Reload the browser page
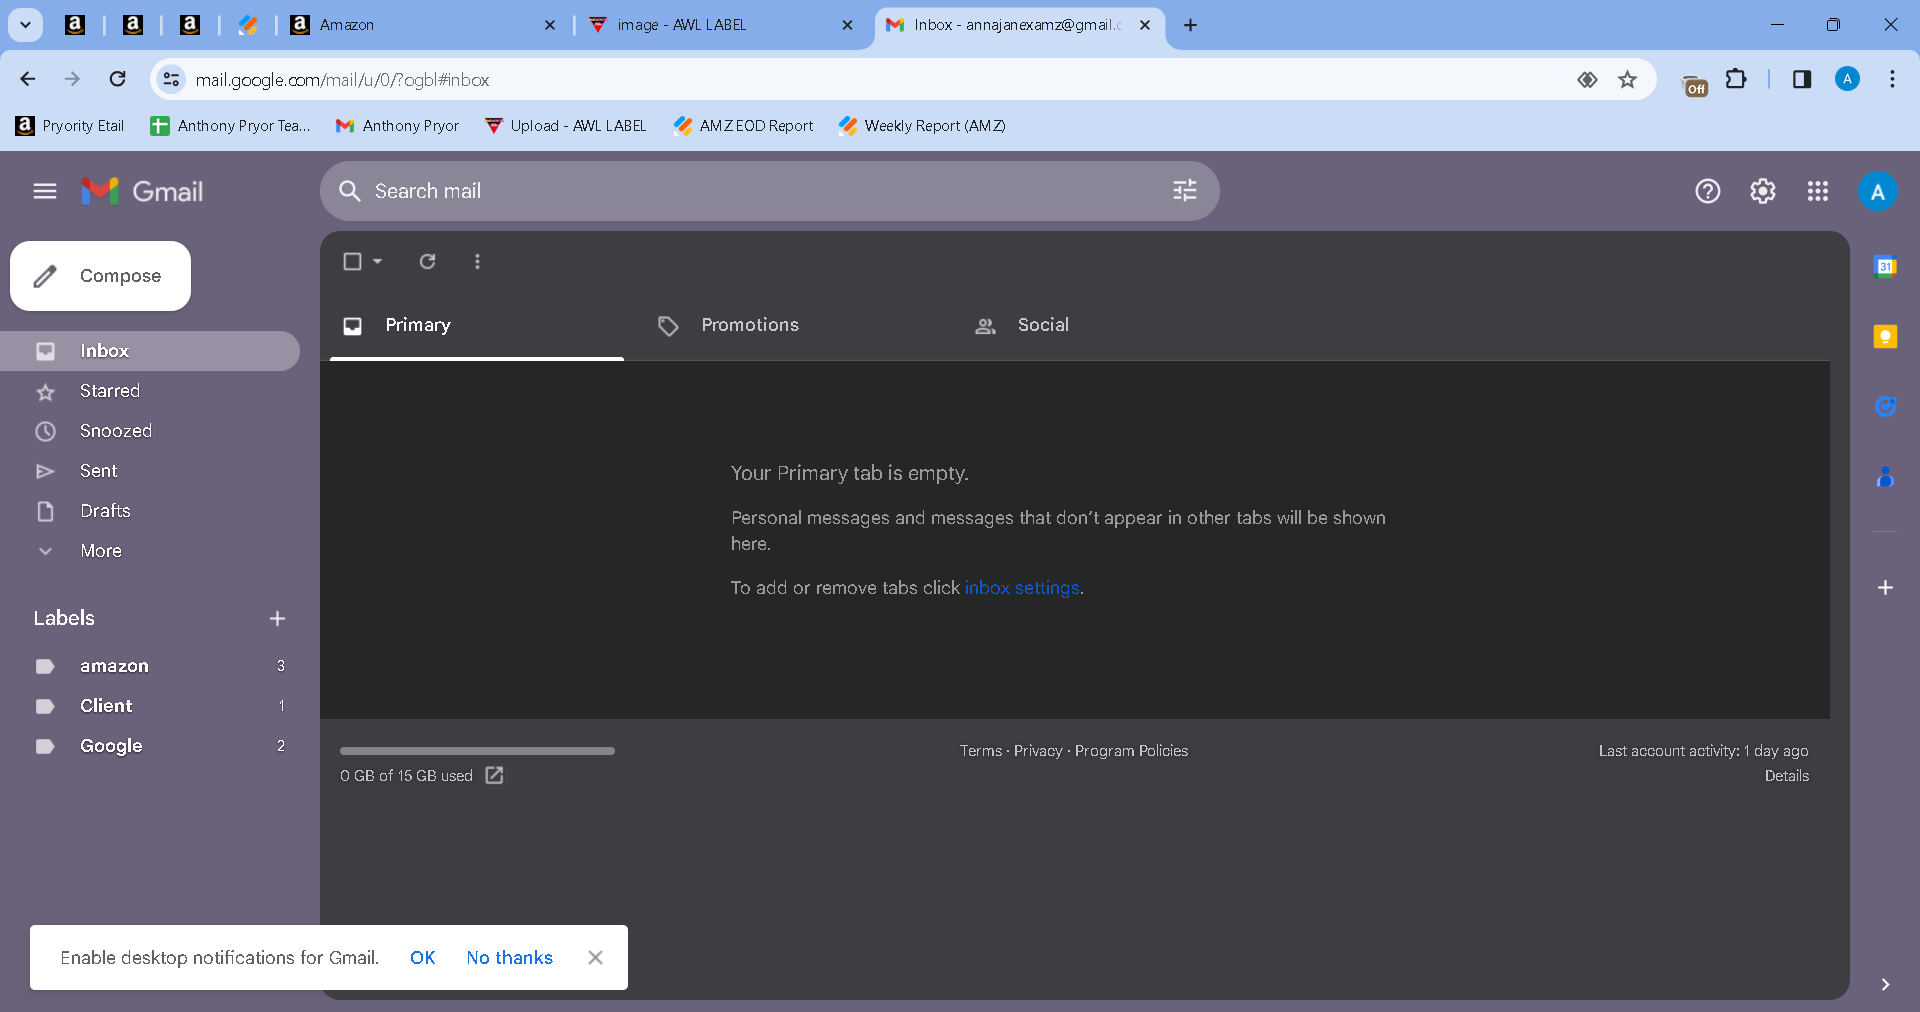The height and width of the screenshot is (1012, 1920). (x=118, y=79)
